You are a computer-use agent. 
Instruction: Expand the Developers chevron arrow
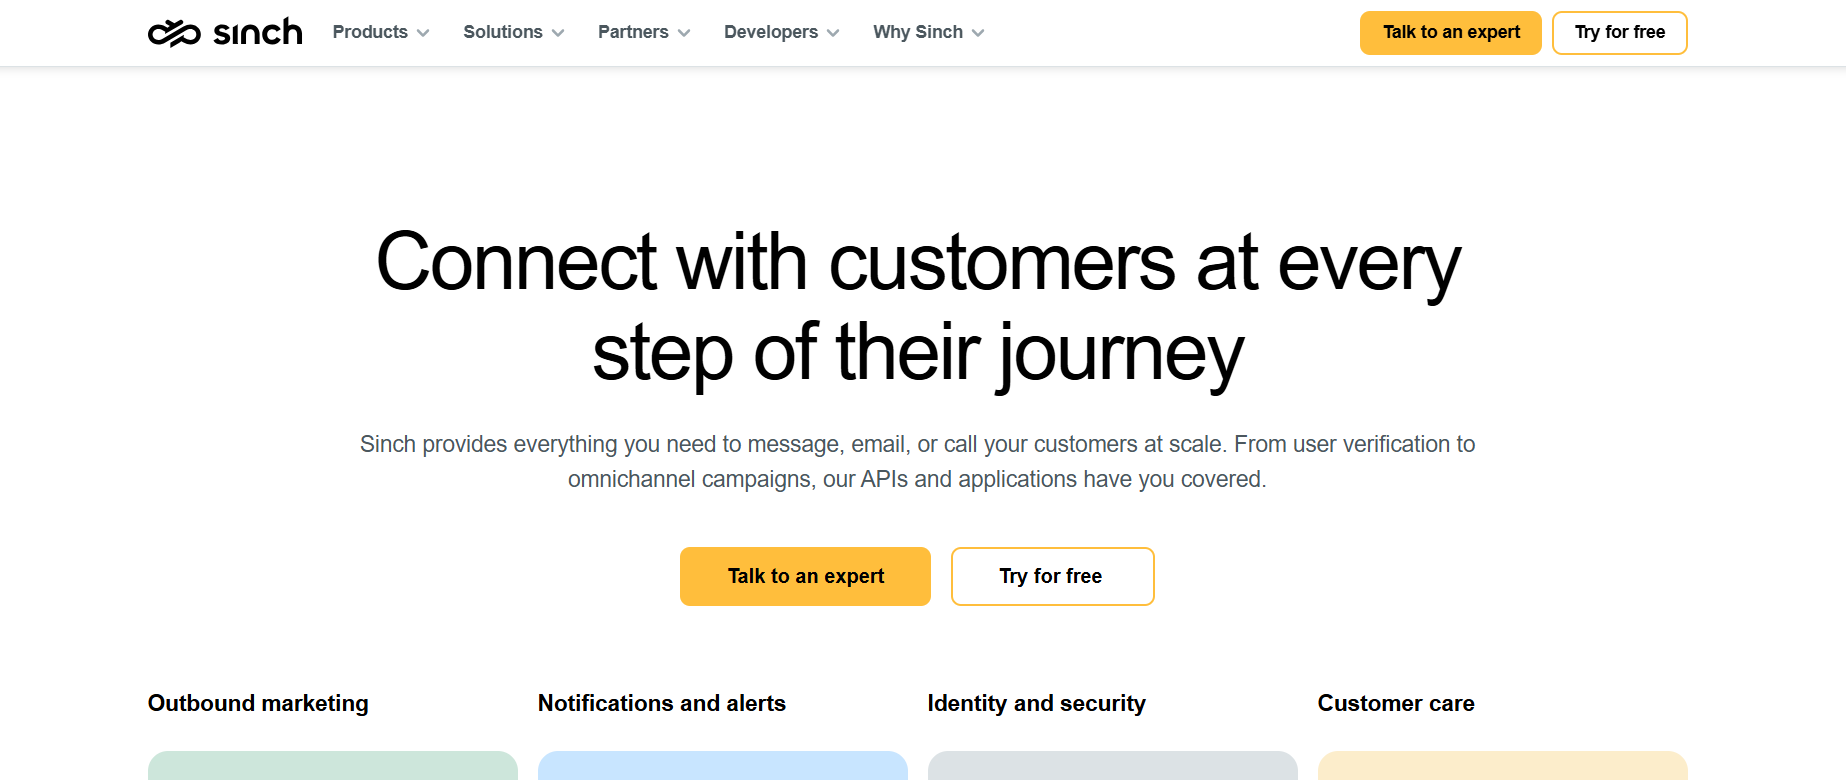click(833, 33)
